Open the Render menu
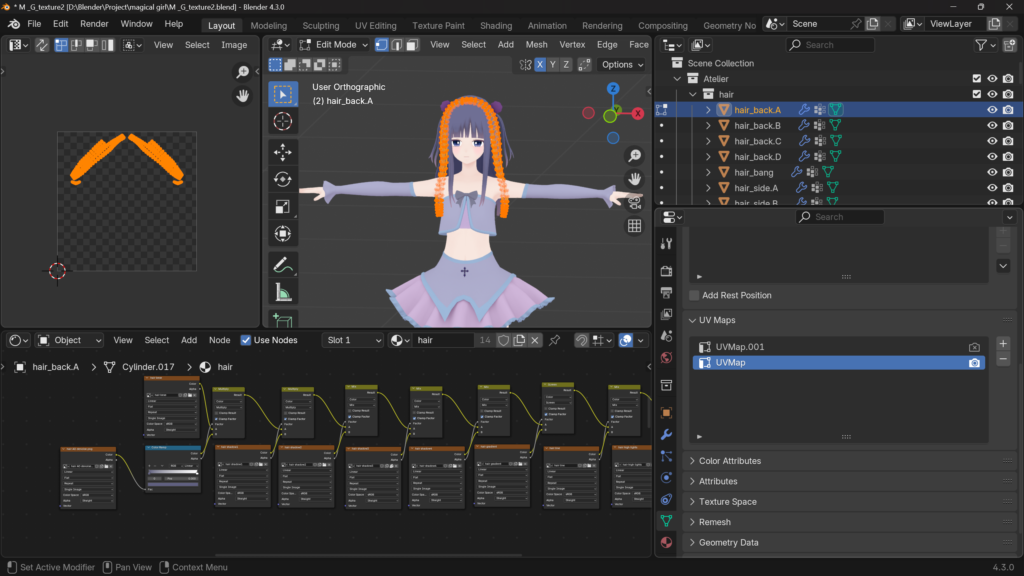1024x576 pixels. (x=94, y=23)
